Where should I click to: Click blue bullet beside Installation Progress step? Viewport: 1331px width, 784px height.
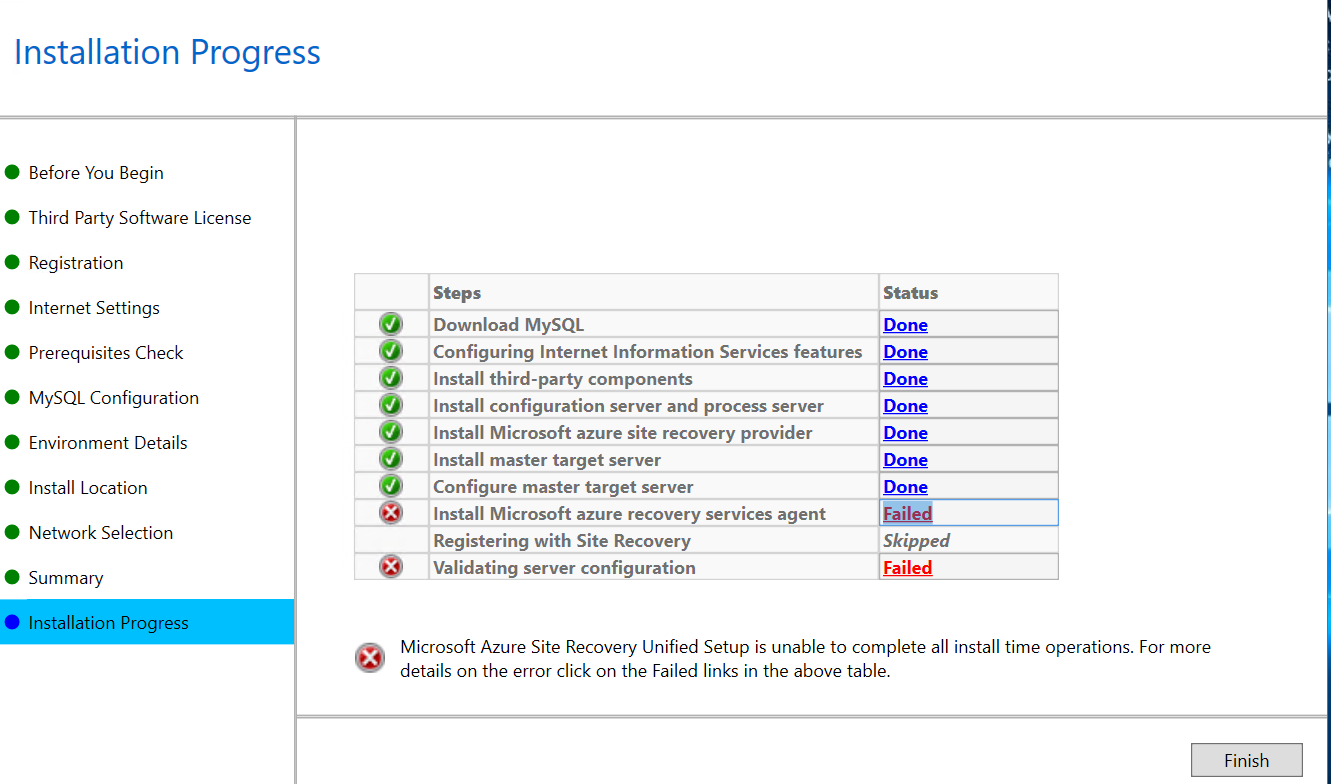pos(12,622)
